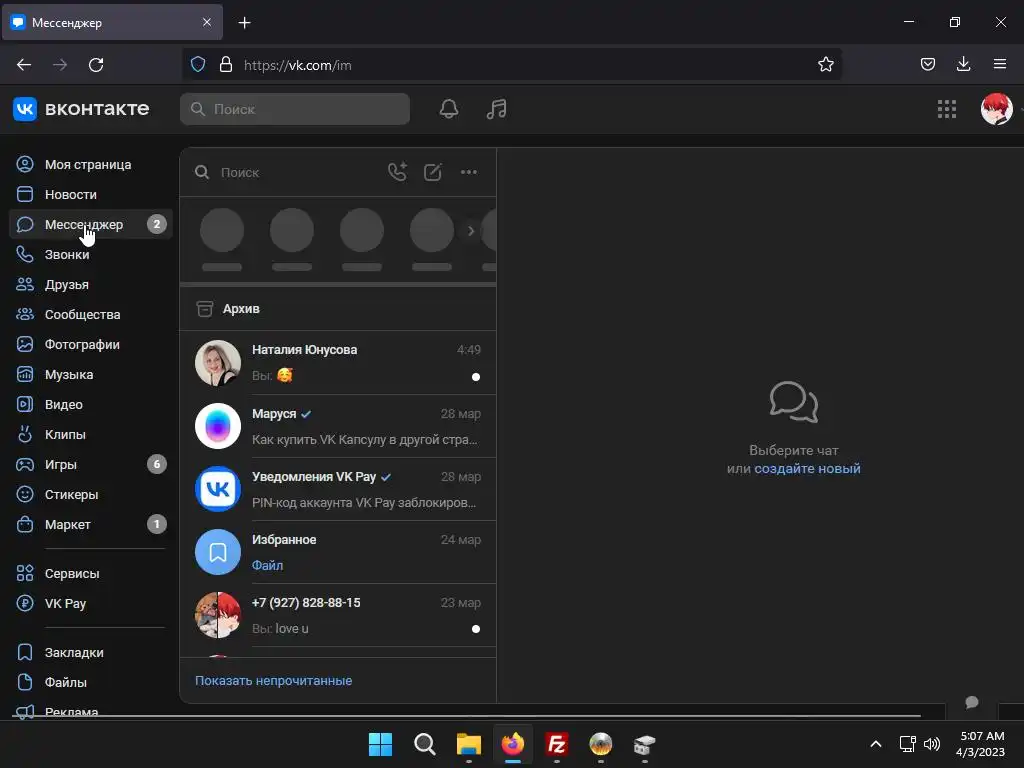Click the VK Pay ruble icon
1024x768 pixels.
tap(25, 603)
